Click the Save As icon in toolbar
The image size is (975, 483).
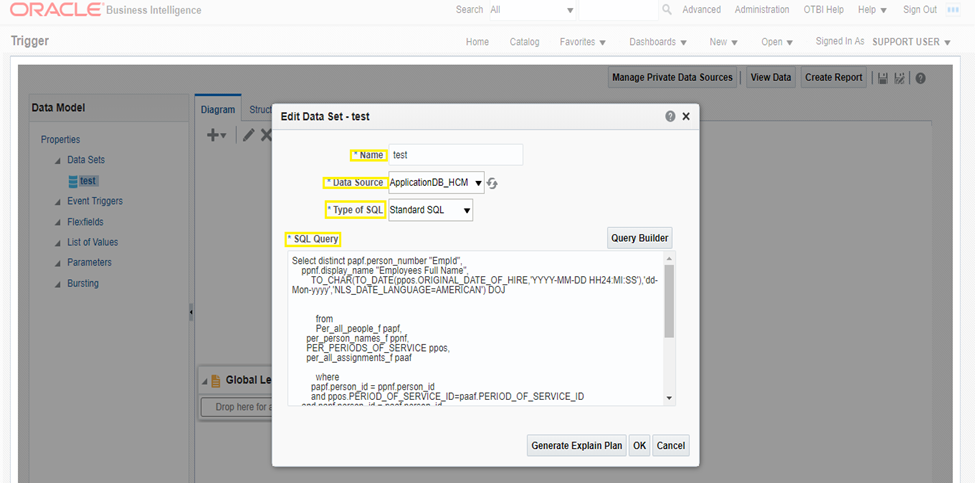click(x=900, y=78)
